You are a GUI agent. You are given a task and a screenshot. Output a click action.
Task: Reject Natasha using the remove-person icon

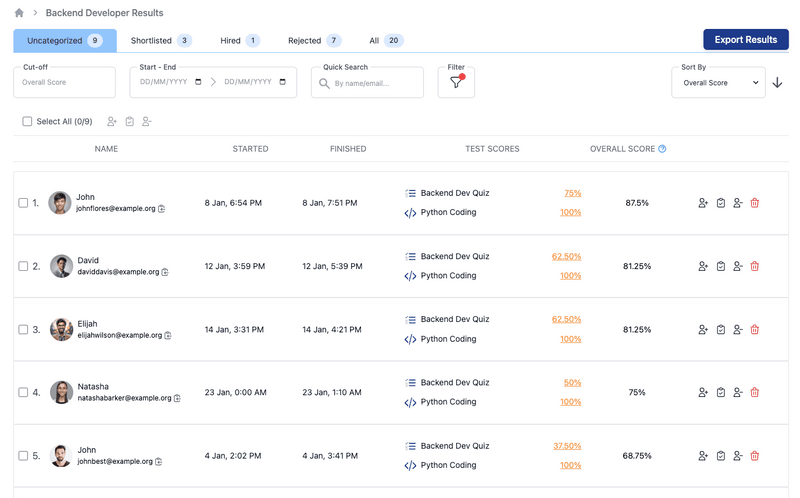coord(737,393)
